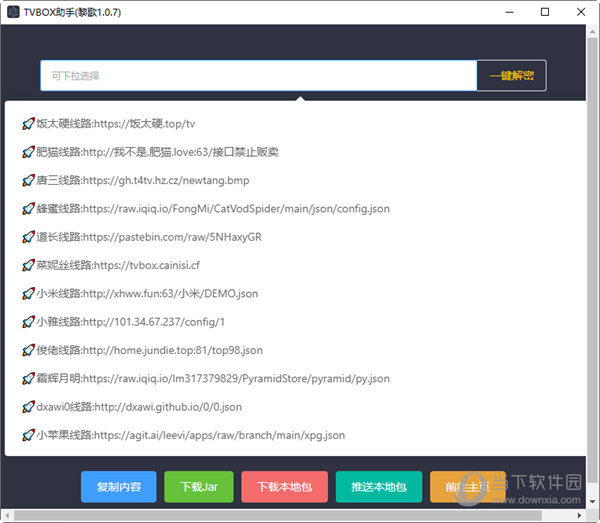Pick dxawi0线路 0.json entry
Image resolution: width=600 pixels, height=523 pixels.
click(295, 407)
